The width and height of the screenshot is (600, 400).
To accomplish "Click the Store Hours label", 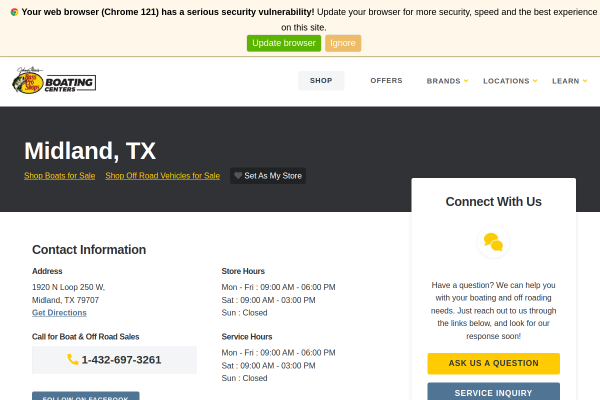I will coord(243,271).
